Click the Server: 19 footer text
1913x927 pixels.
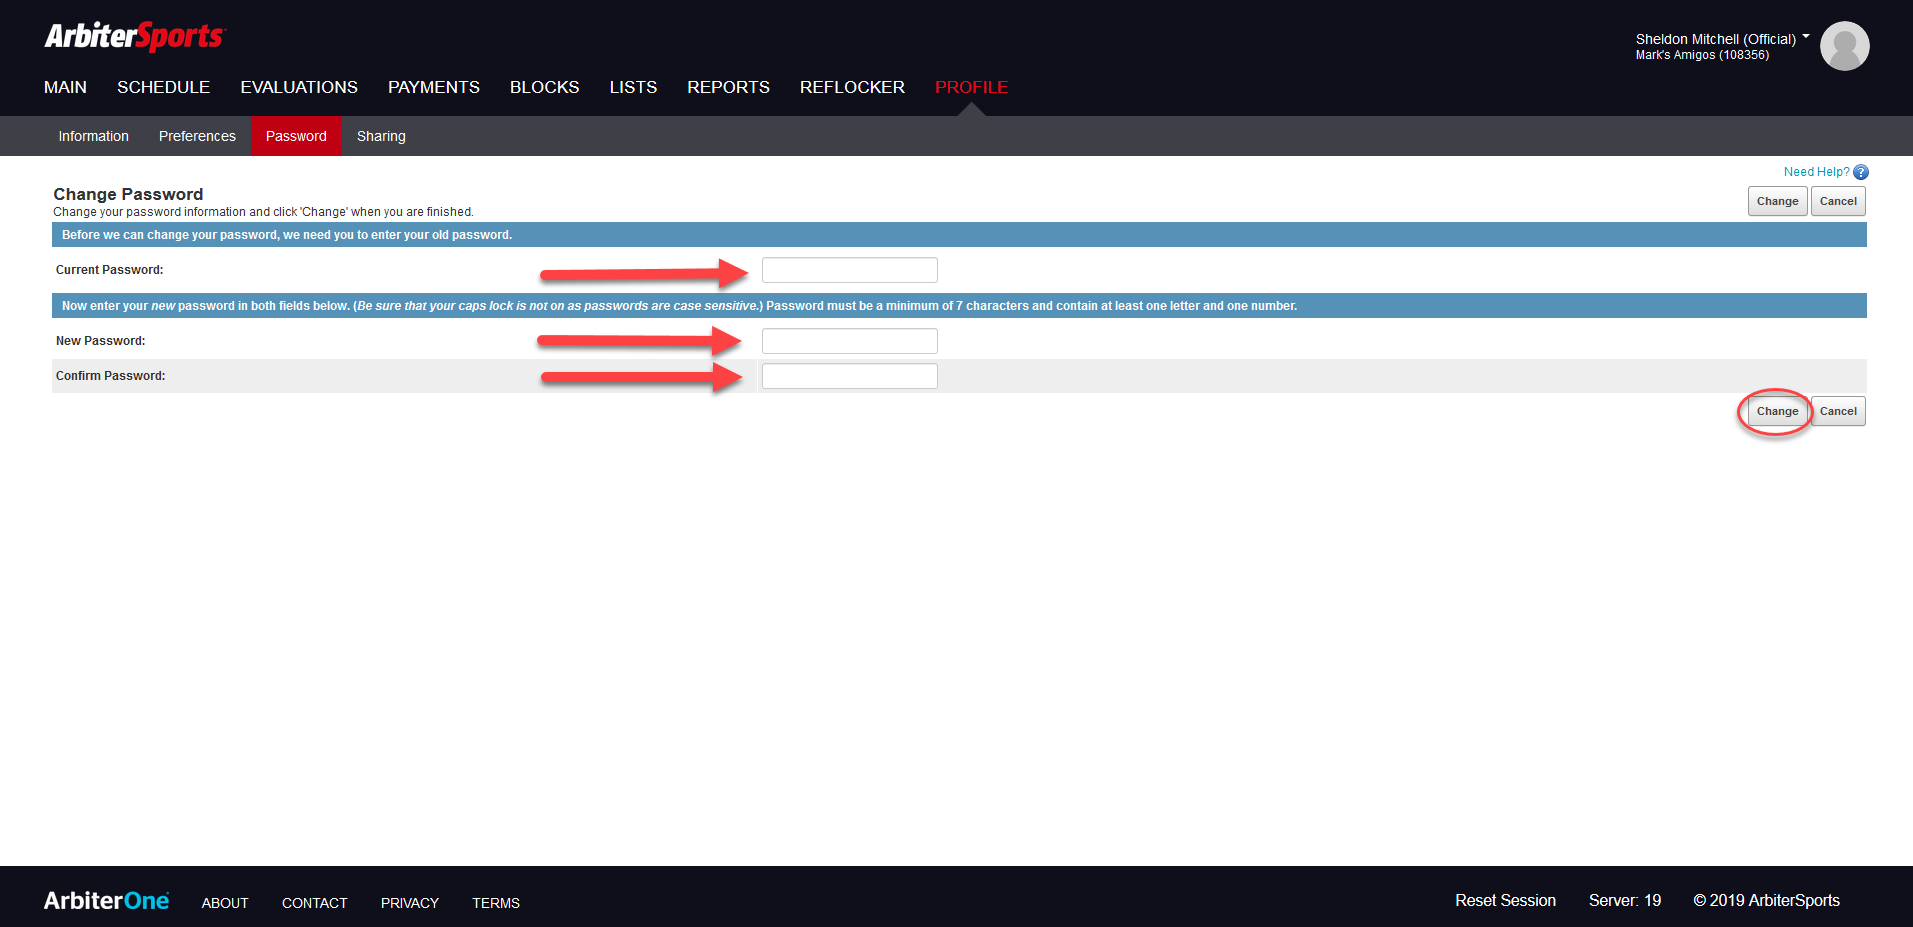[1625, 901]
